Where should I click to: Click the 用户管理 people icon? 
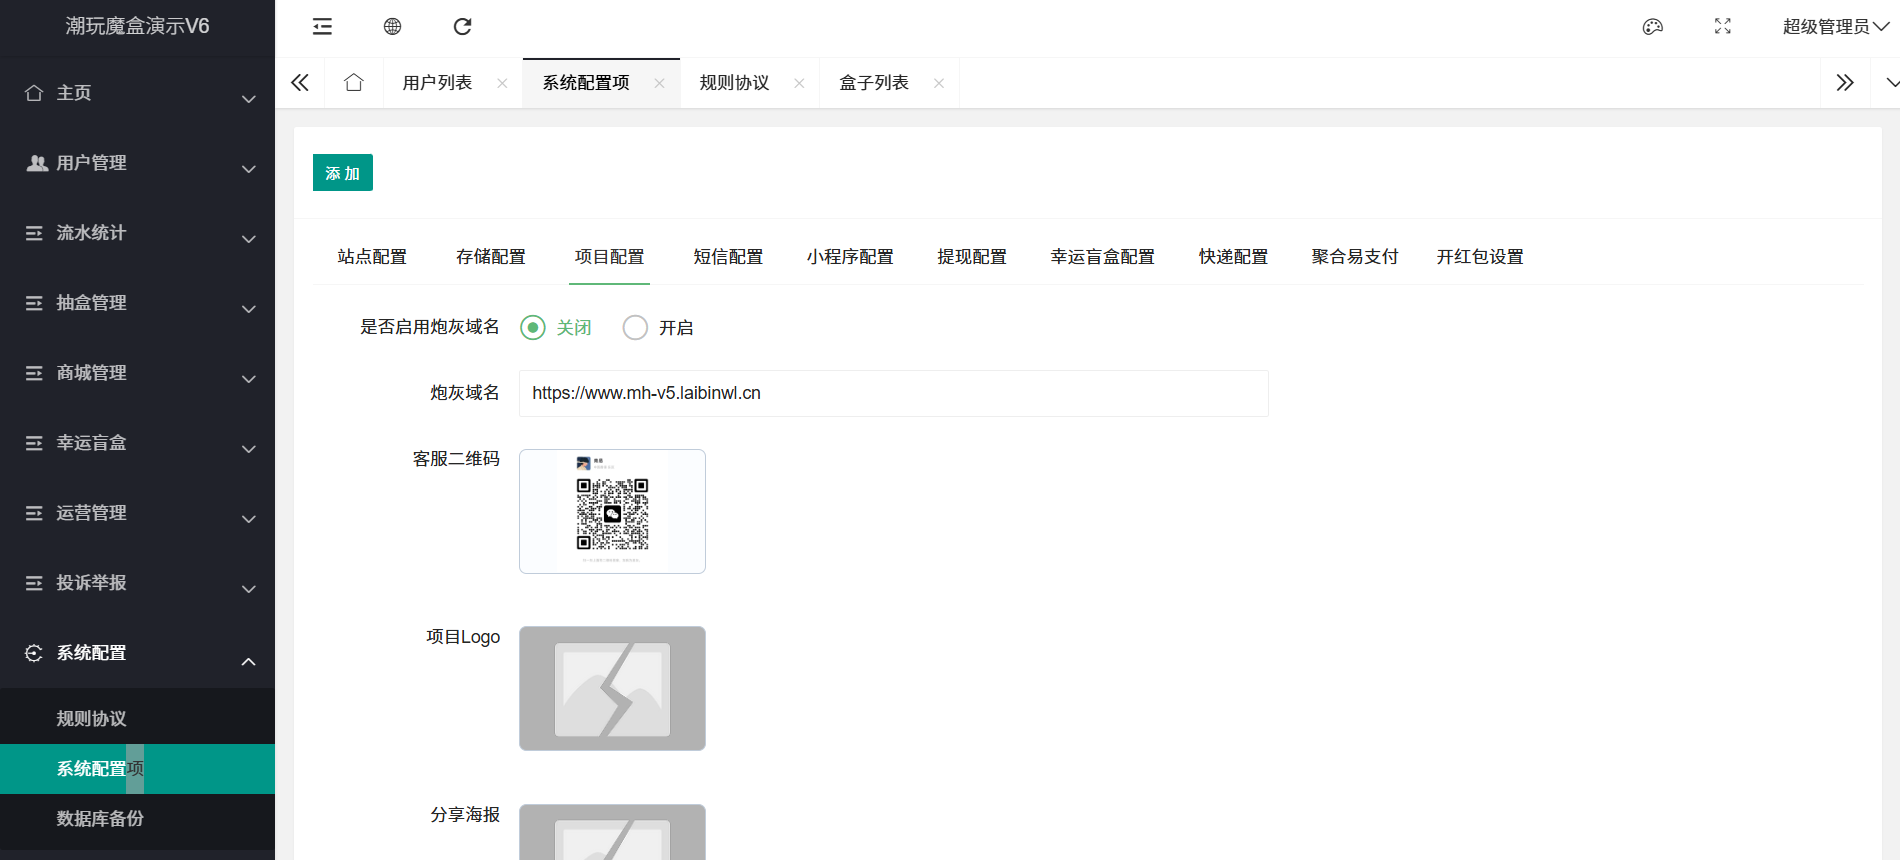tap(37, 163)
